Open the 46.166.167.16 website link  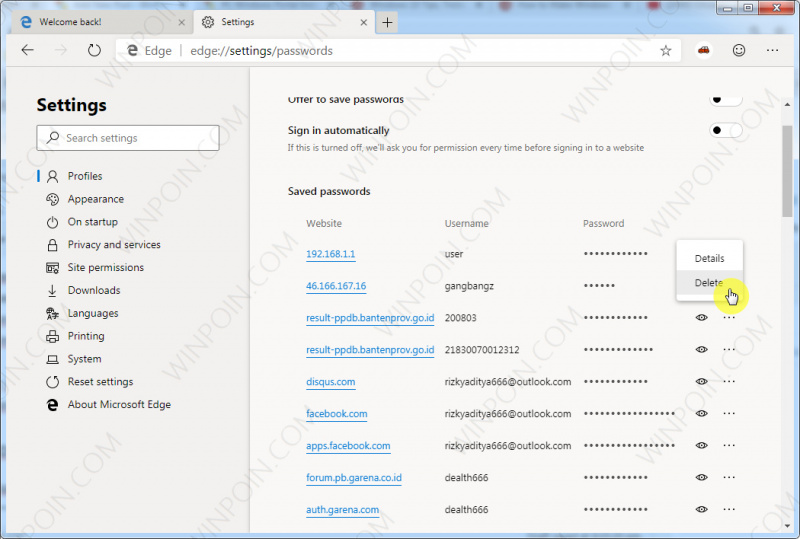(336, 286)
